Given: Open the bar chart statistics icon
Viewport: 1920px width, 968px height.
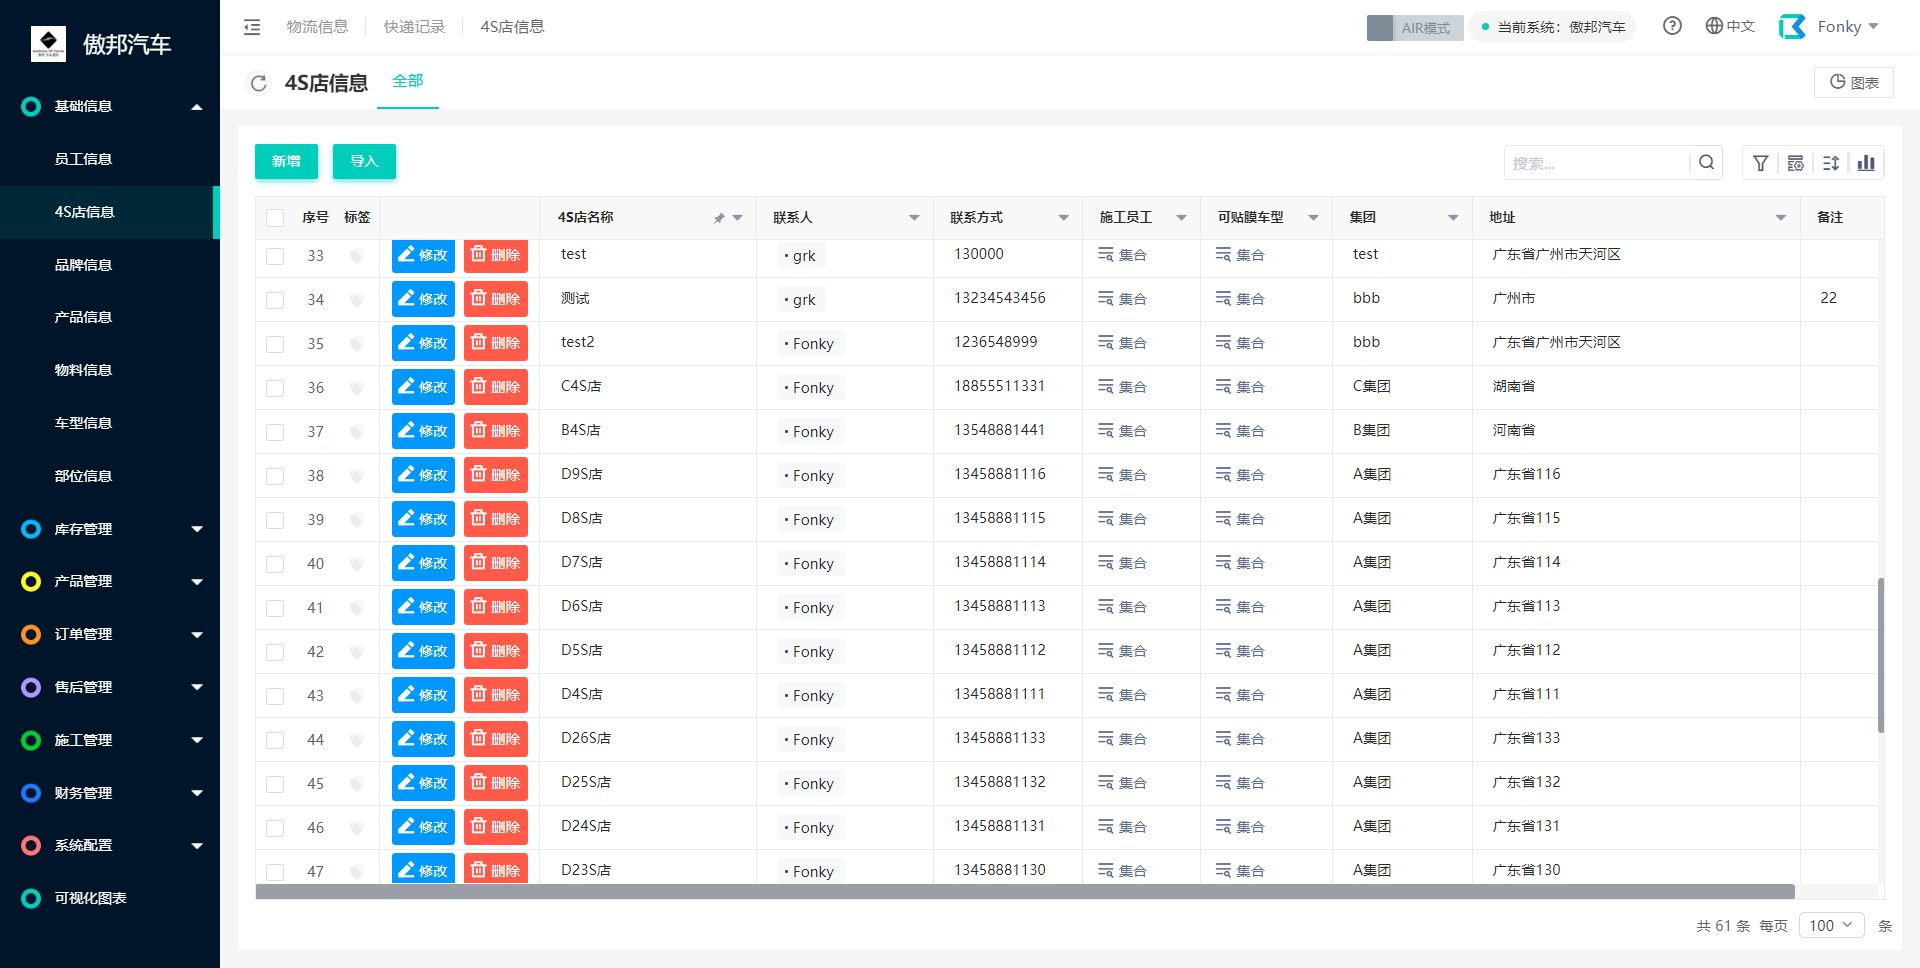Looking at the screenshot, I should click(x=1866, y=163).
